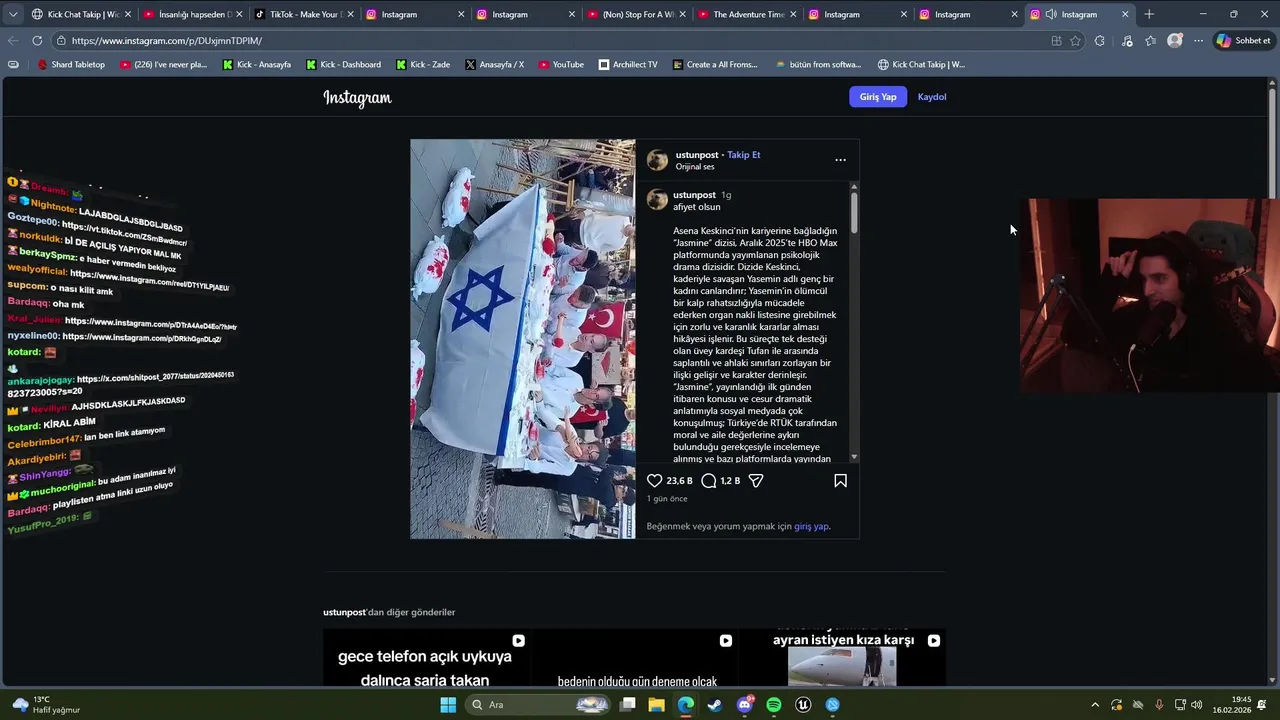
Task: Click the Windows Start button
Action: pyautogui.click(x=448, y=705)
